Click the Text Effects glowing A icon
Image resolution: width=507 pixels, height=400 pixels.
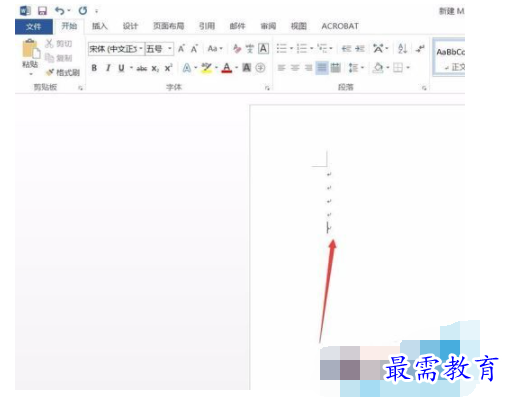(187, 68)
